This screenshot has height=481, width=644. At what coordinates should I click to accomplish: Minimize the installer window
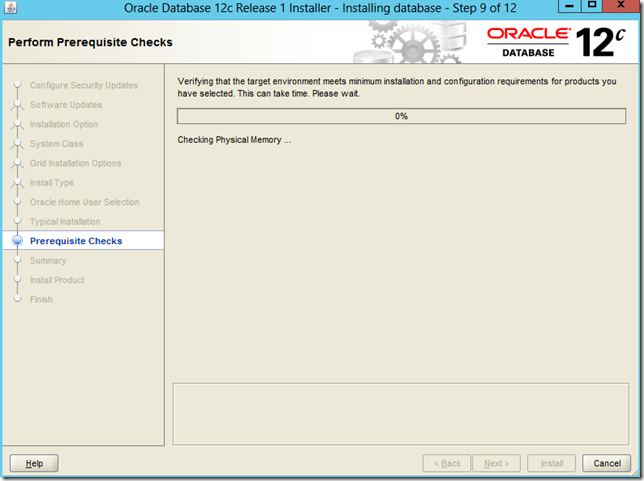(x=569, y=6)
